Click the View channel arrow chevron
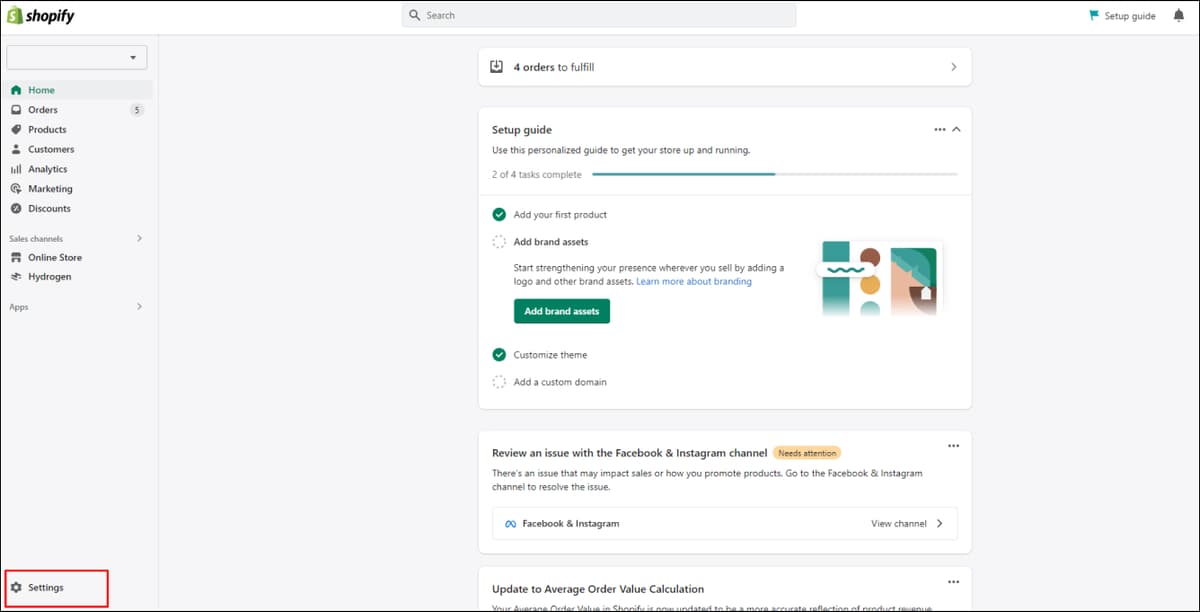Screen dimensions: 1200x612 (939, 524)
